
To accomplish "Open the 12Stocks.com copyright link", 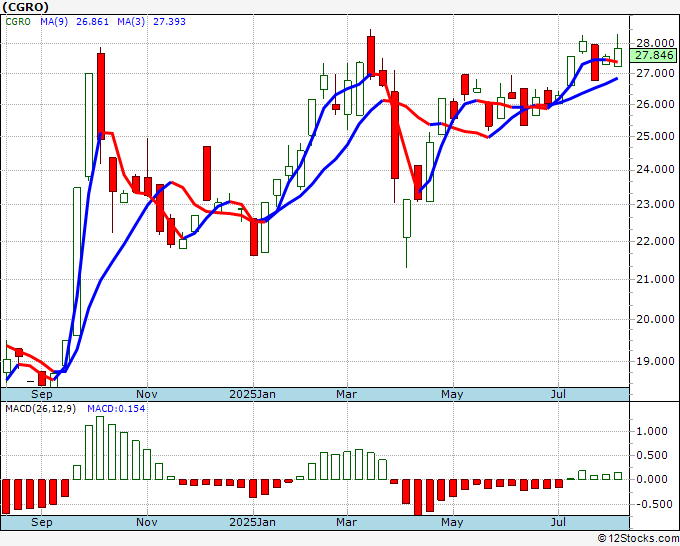I will pos(638,538).
